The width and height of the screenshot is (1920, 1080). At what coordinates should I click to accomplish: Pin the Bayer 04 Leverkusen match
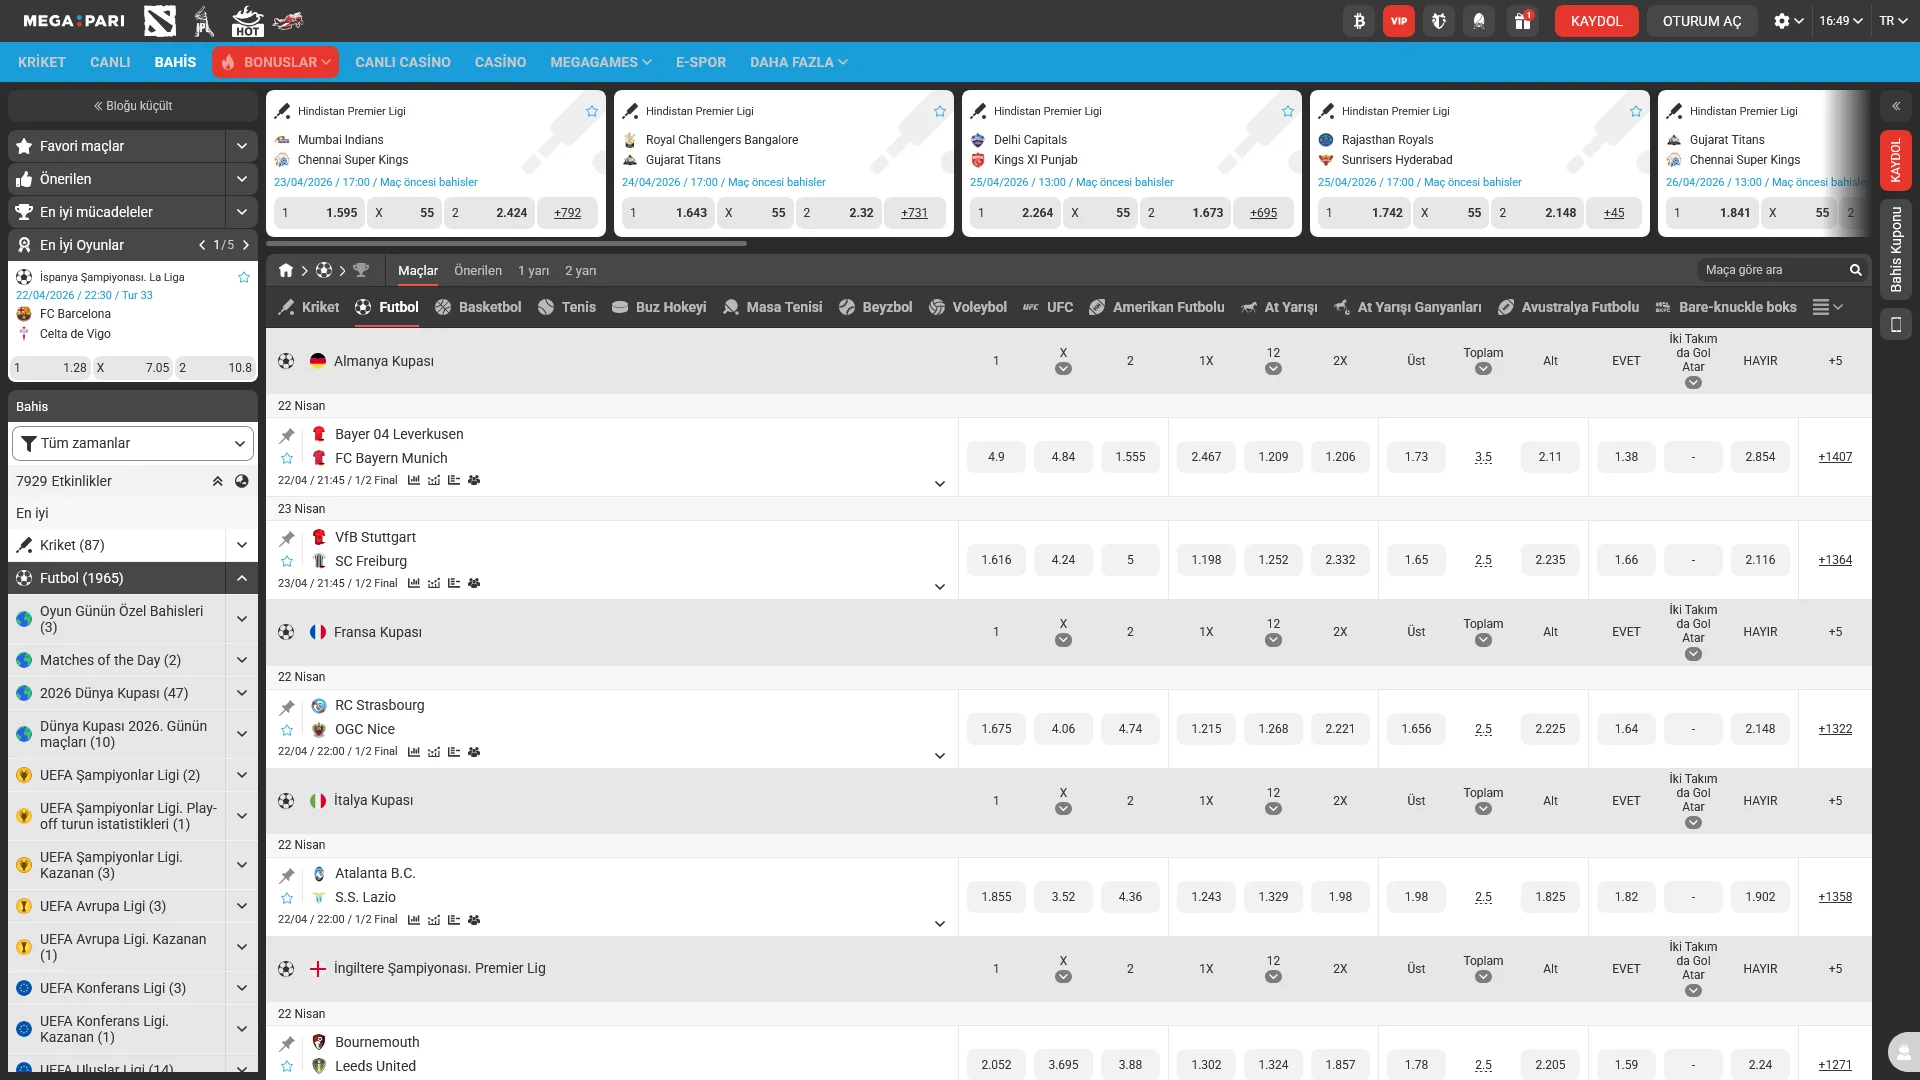click(287, 435)
